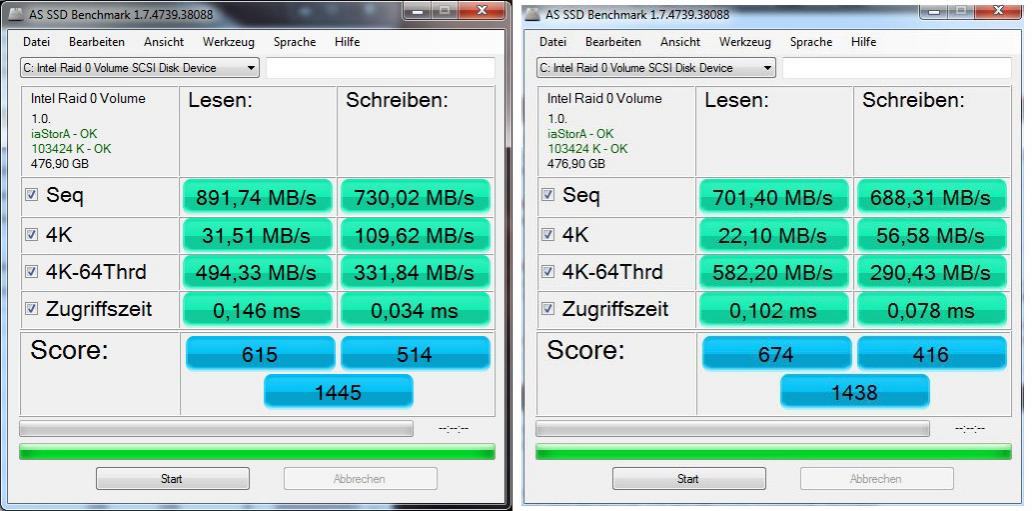Uncheck the Seq checkbox in the right window

(548, 195)
